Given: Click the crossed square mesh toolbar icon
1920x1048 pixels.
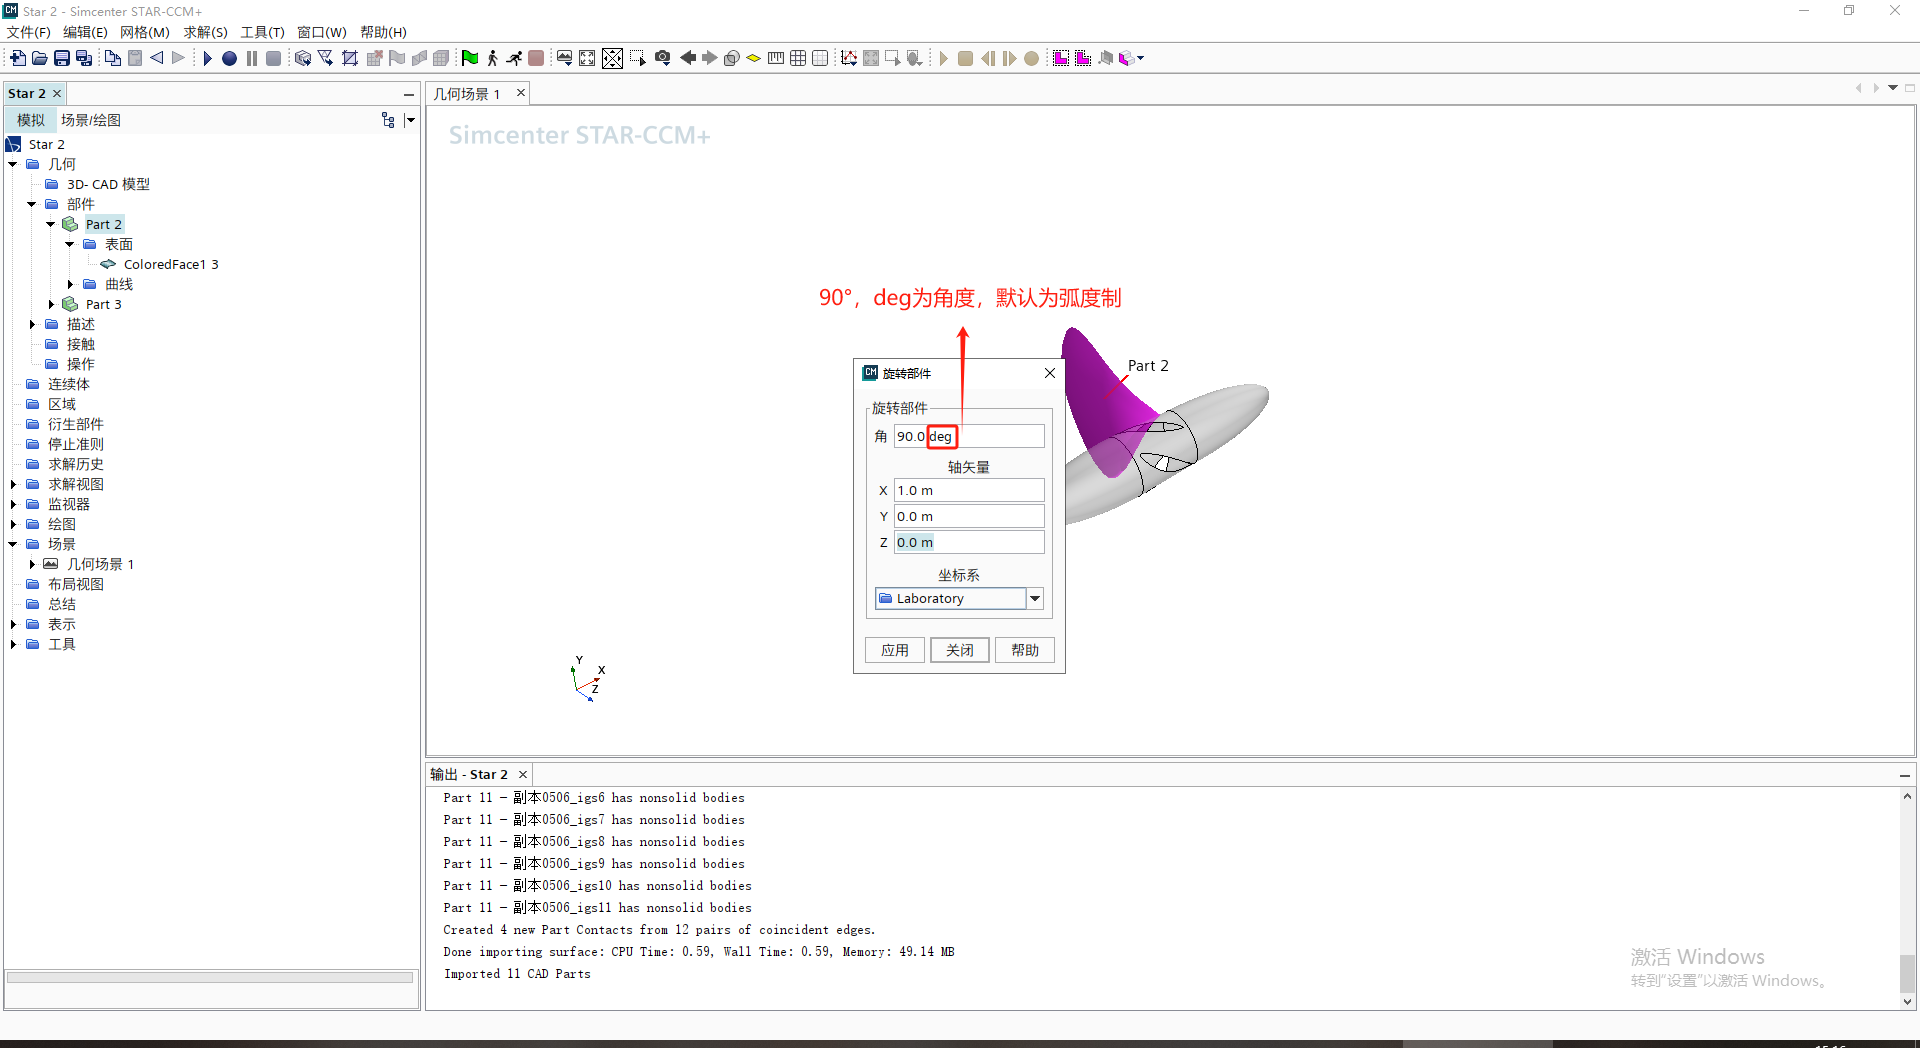Looking at the screenshot, I should coord(350,58).
